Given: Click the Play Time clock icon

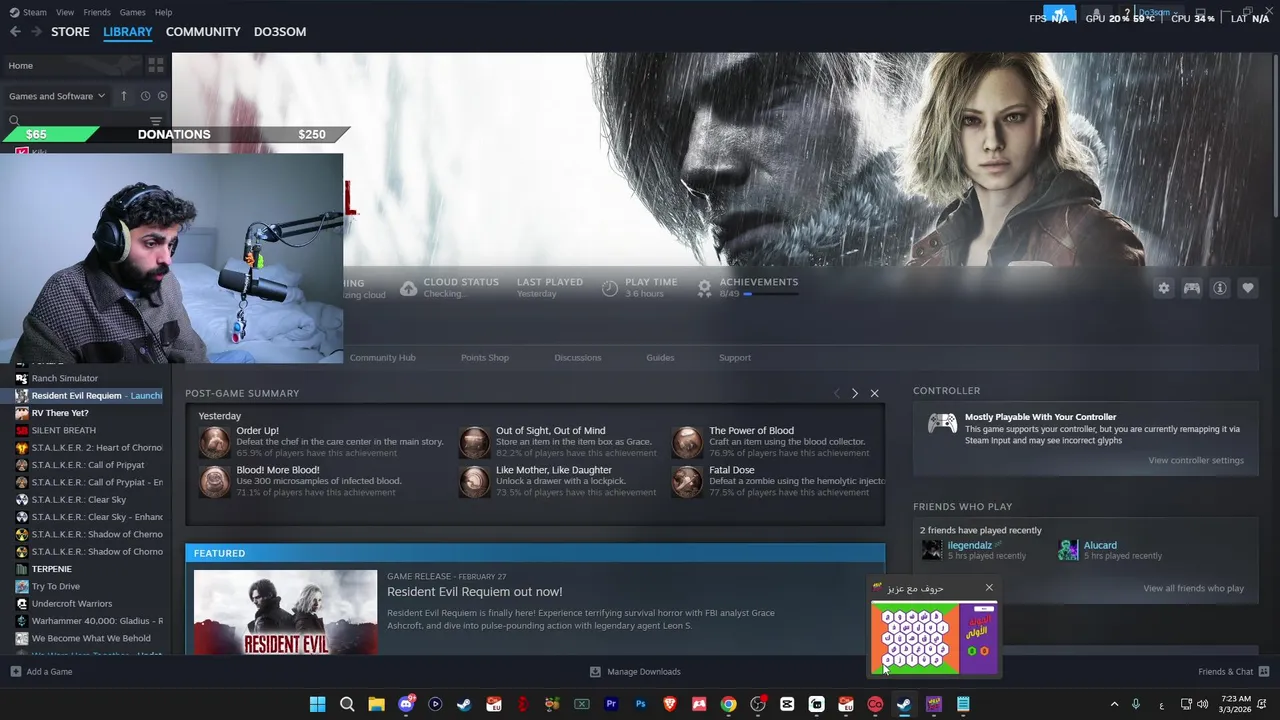Looking at the screenshot, I should click(609, 288).
